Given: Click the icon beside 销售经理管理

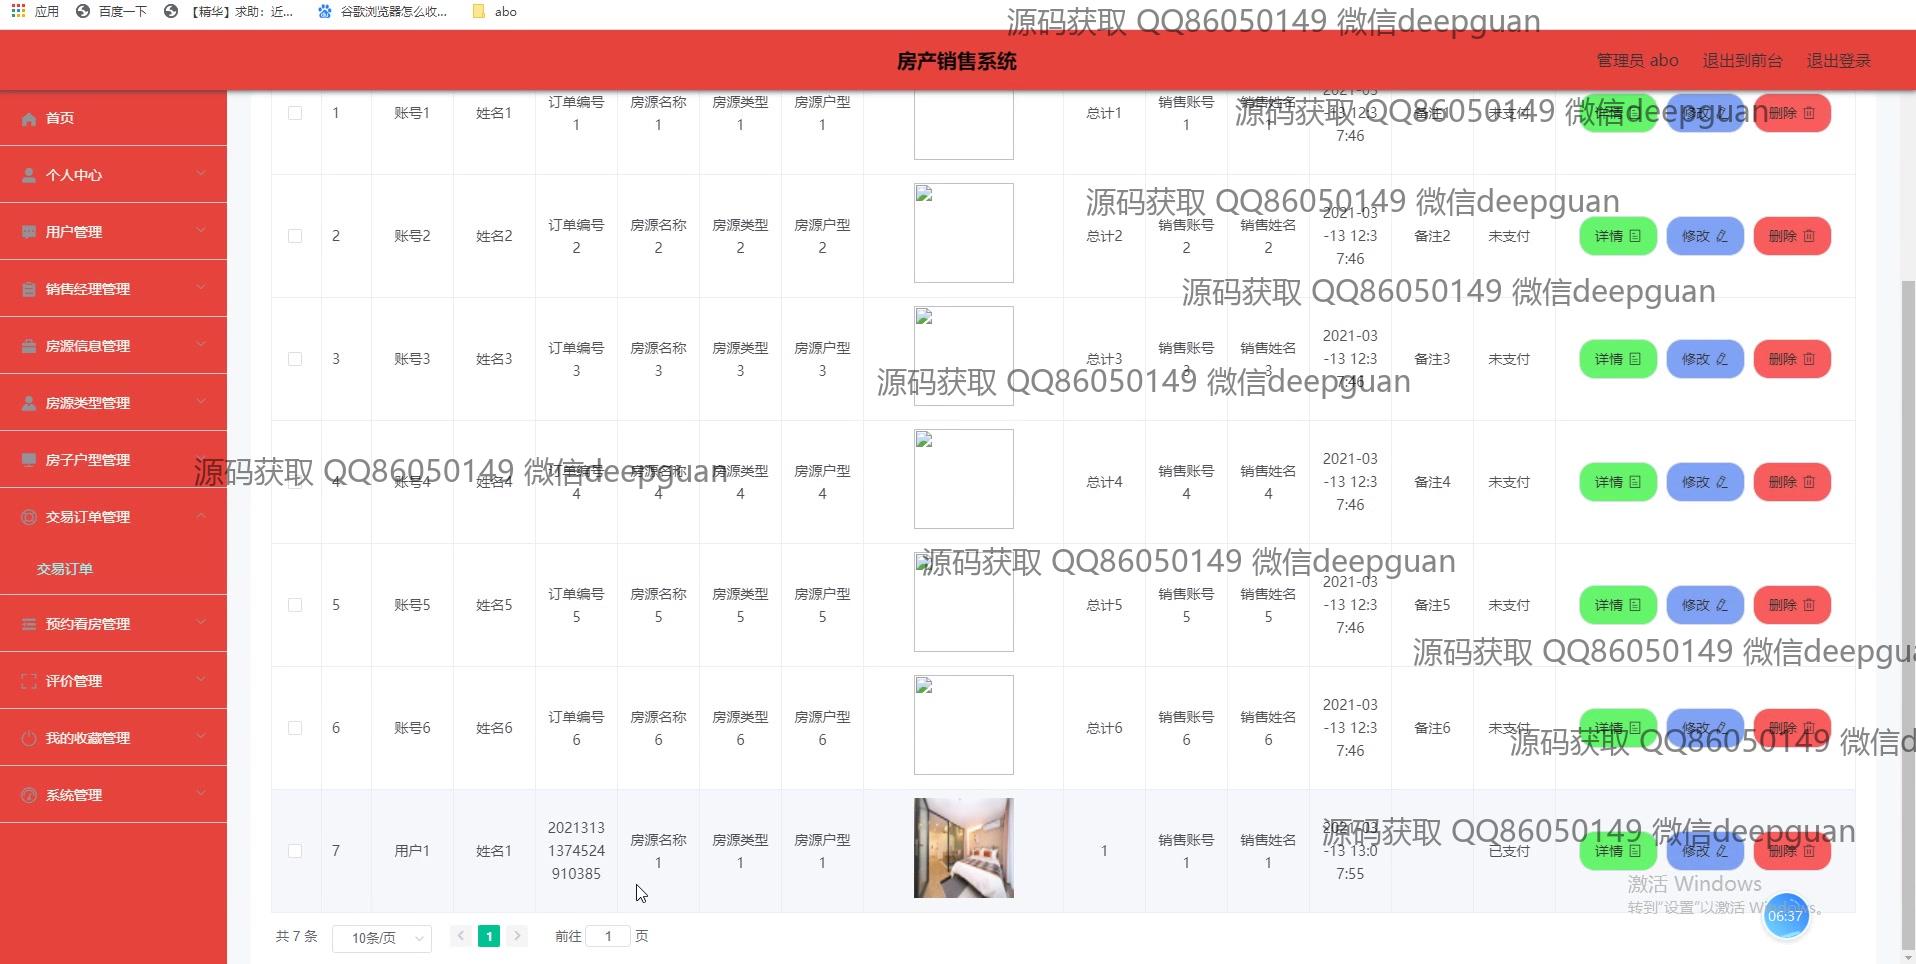Looking at the screenshot, I should [x=29, y=289].
